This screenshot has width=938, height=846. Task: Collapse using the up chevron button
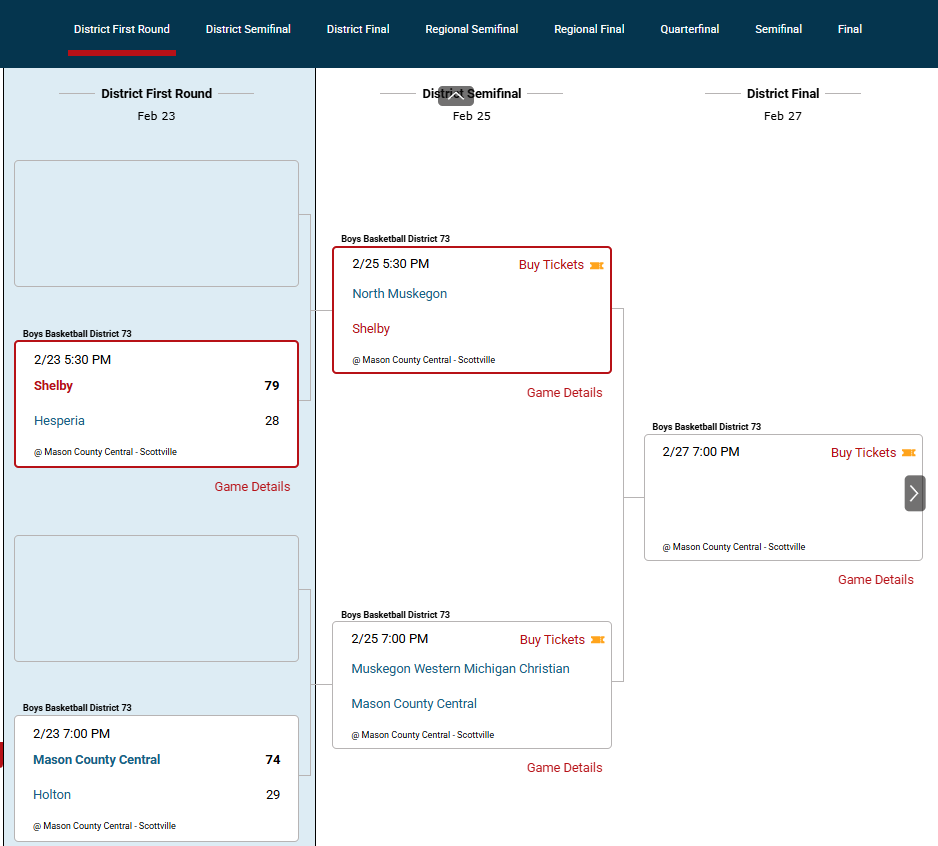point(456,96)
